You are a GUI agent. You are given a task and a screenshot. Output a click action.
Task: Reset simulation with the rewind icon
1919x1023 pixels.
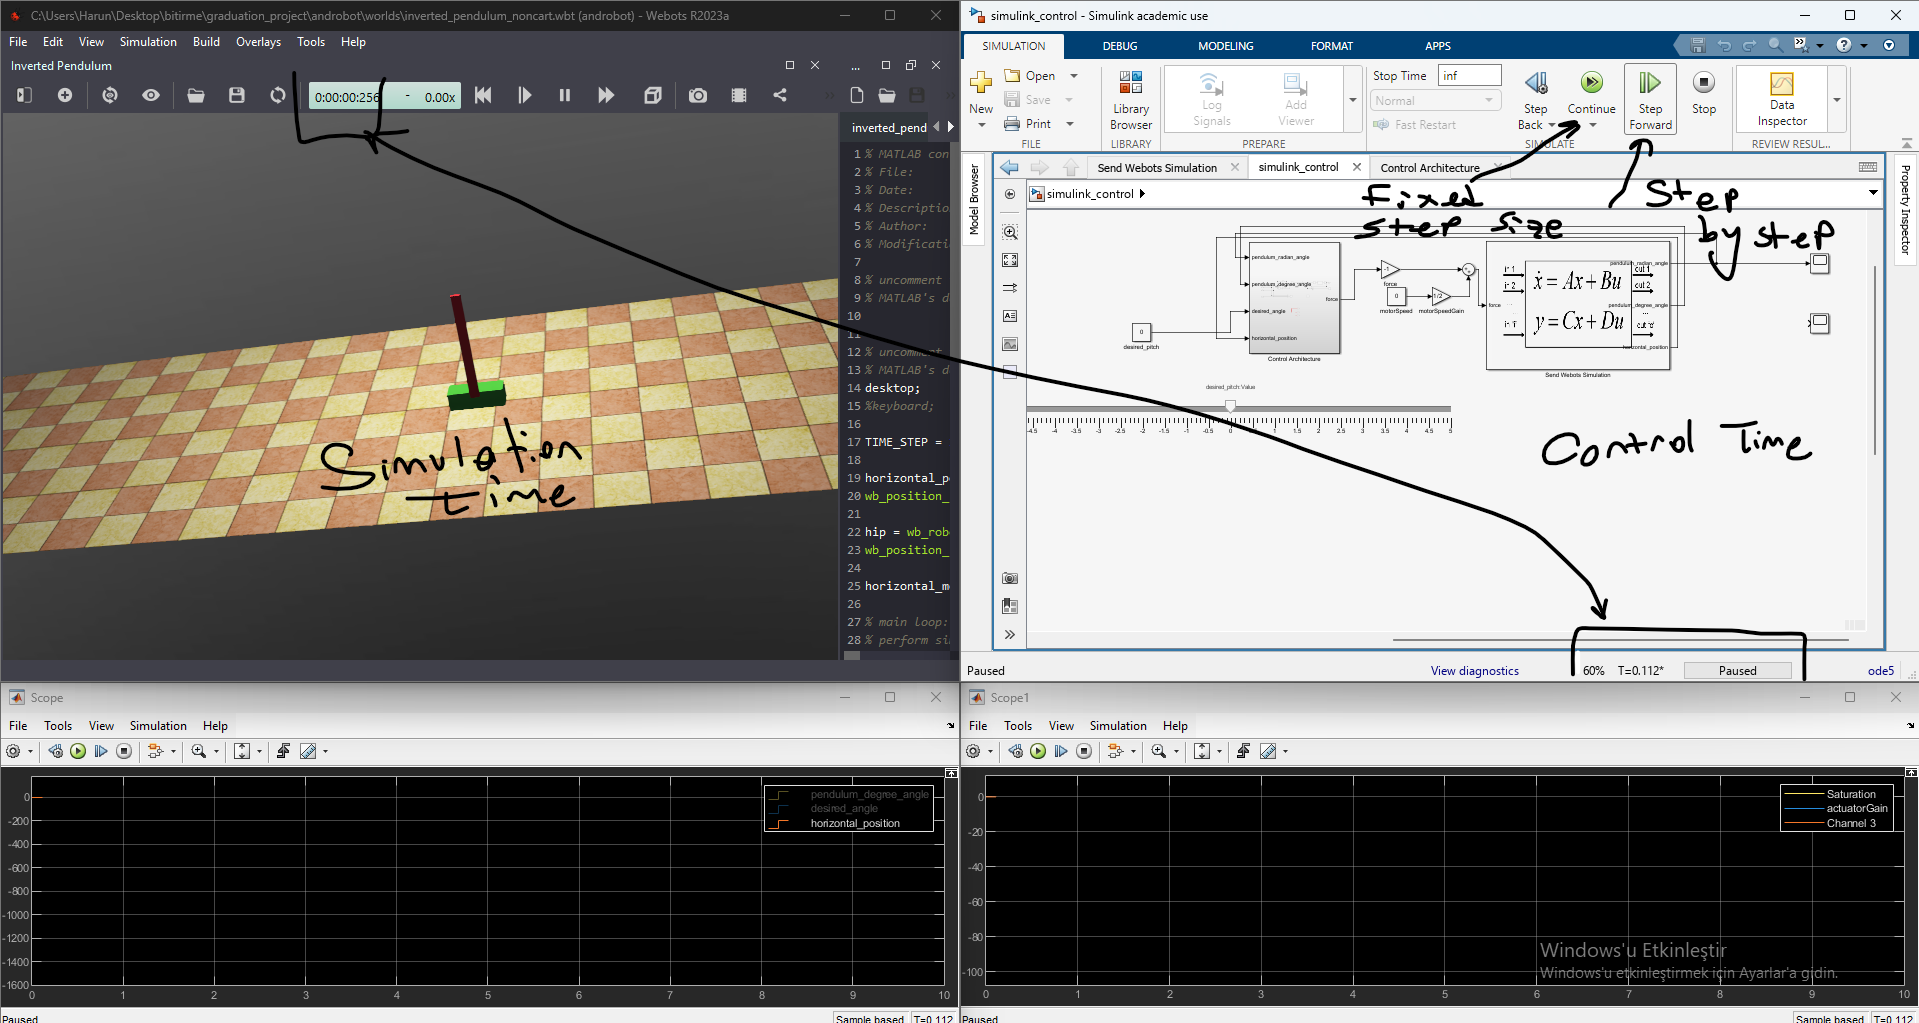pos(483,95)
